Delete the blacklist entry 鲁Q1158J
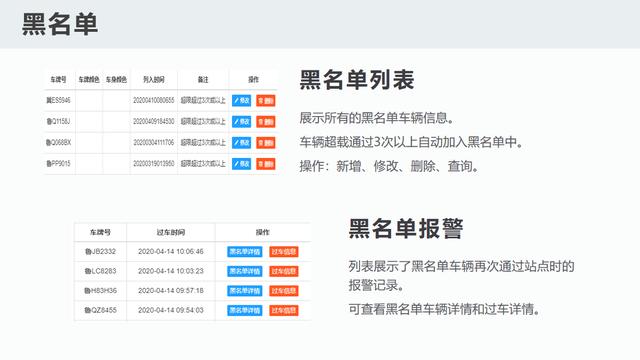This screenshot has width=640, height=360. coord(266,122)
